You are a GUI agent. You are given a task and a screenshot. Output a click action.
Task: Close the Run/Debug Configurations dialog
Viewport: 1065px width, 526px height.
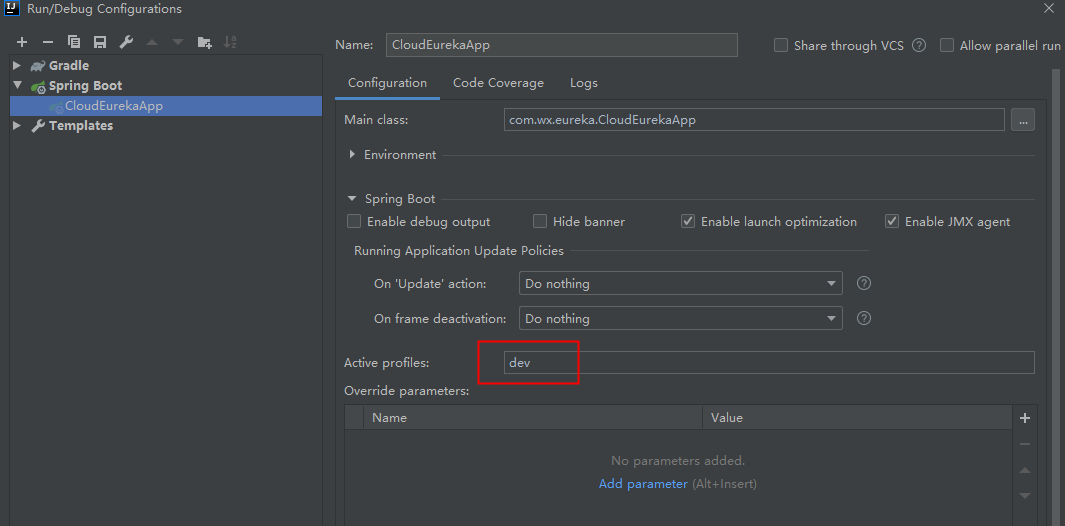pyautogui.click(x=1049, y=8)
